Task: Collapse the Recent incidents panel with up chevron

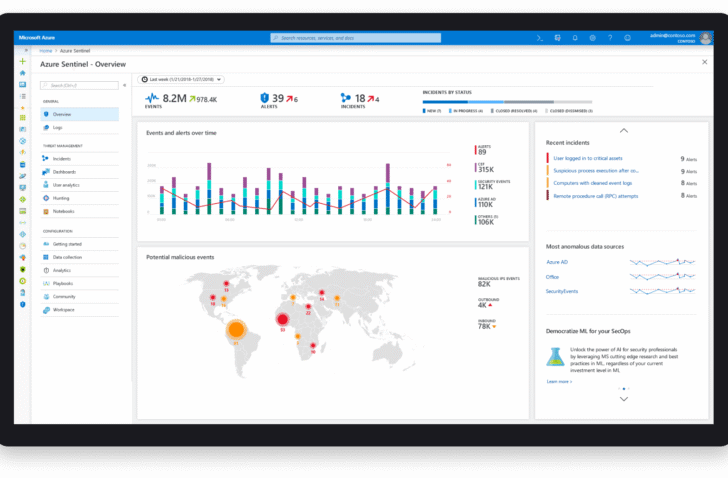Action: 624,131
